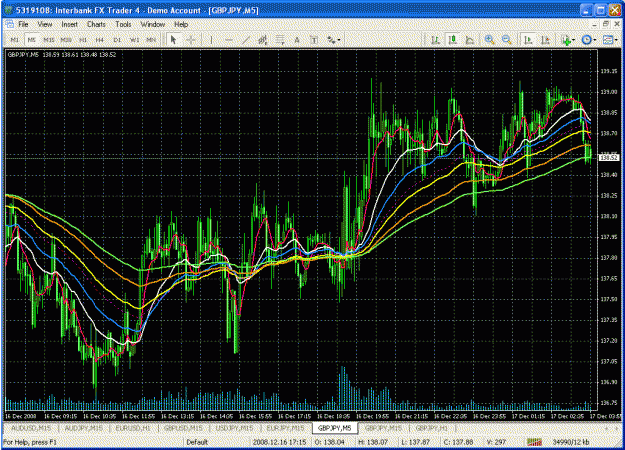Set timeframe to M5
The width and height of the screenshot is (625, 450).
point(31,40)
